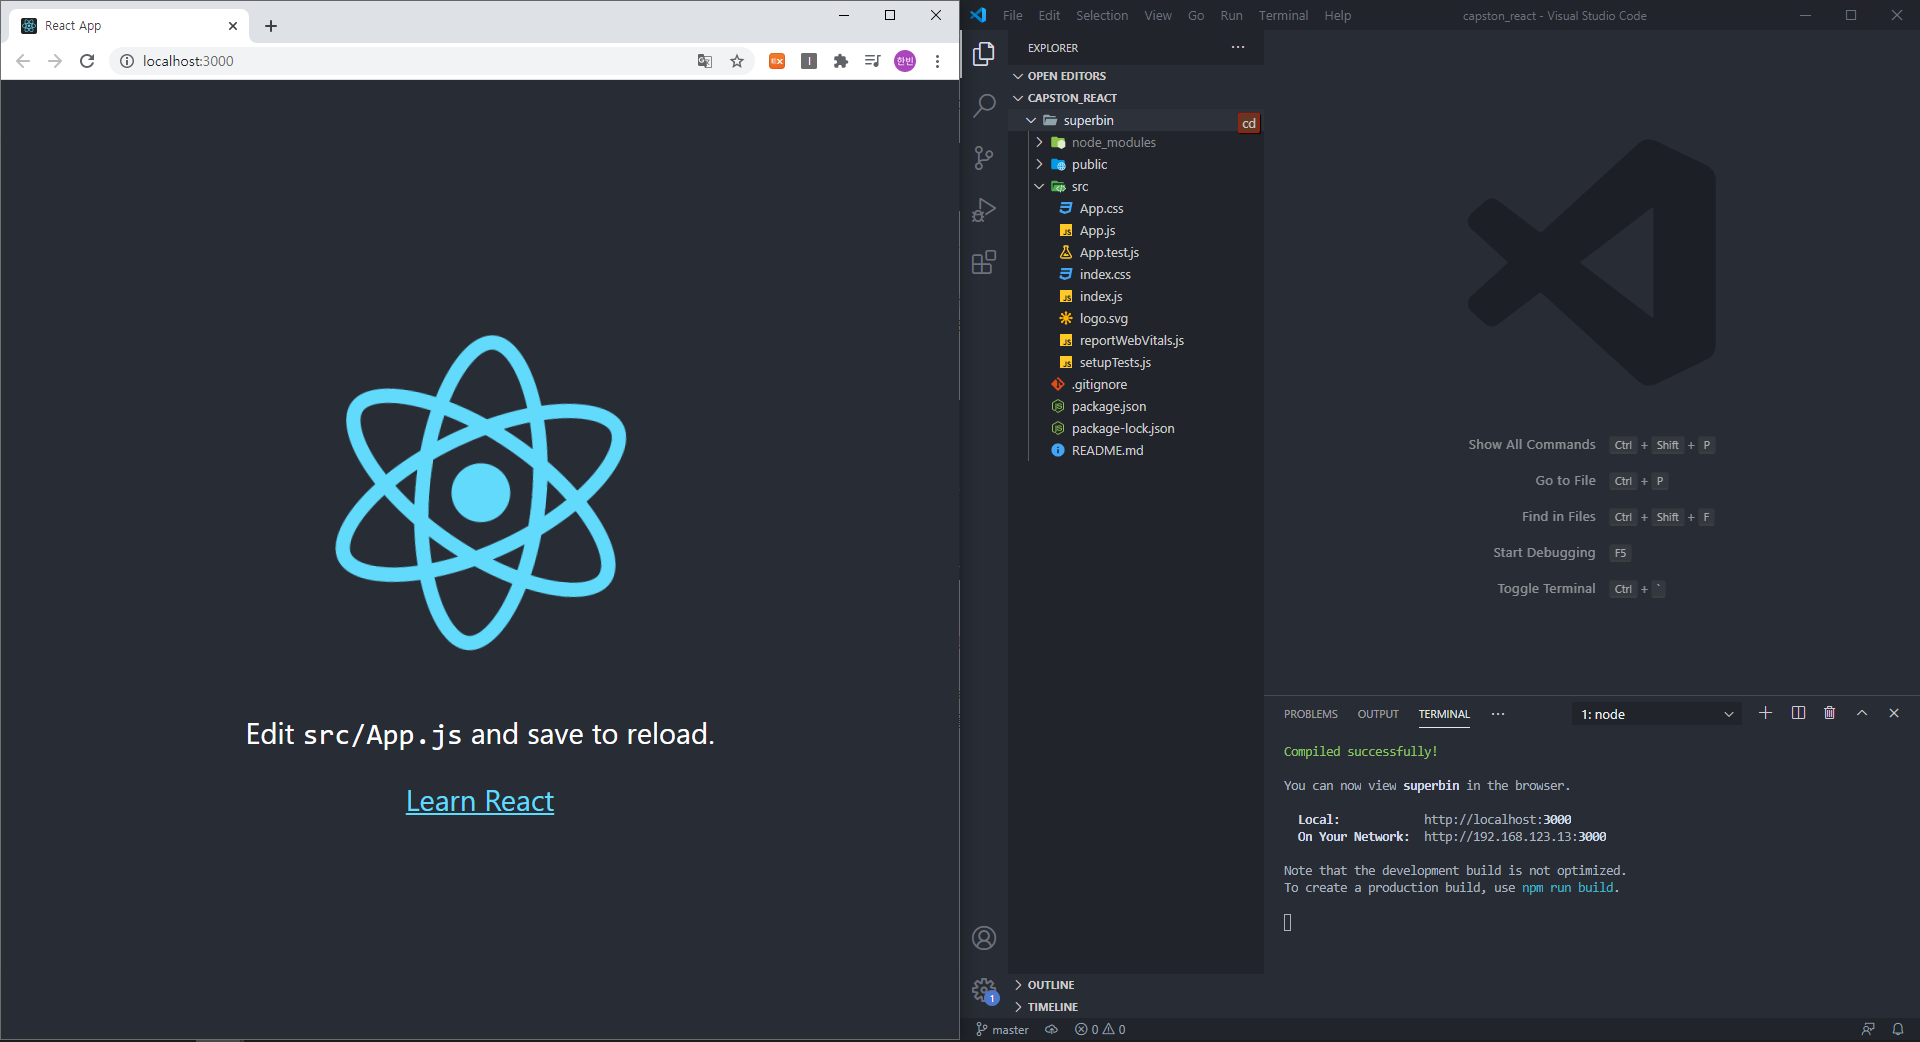Select the TERMINAL panel tab

tap(1444, 714)
